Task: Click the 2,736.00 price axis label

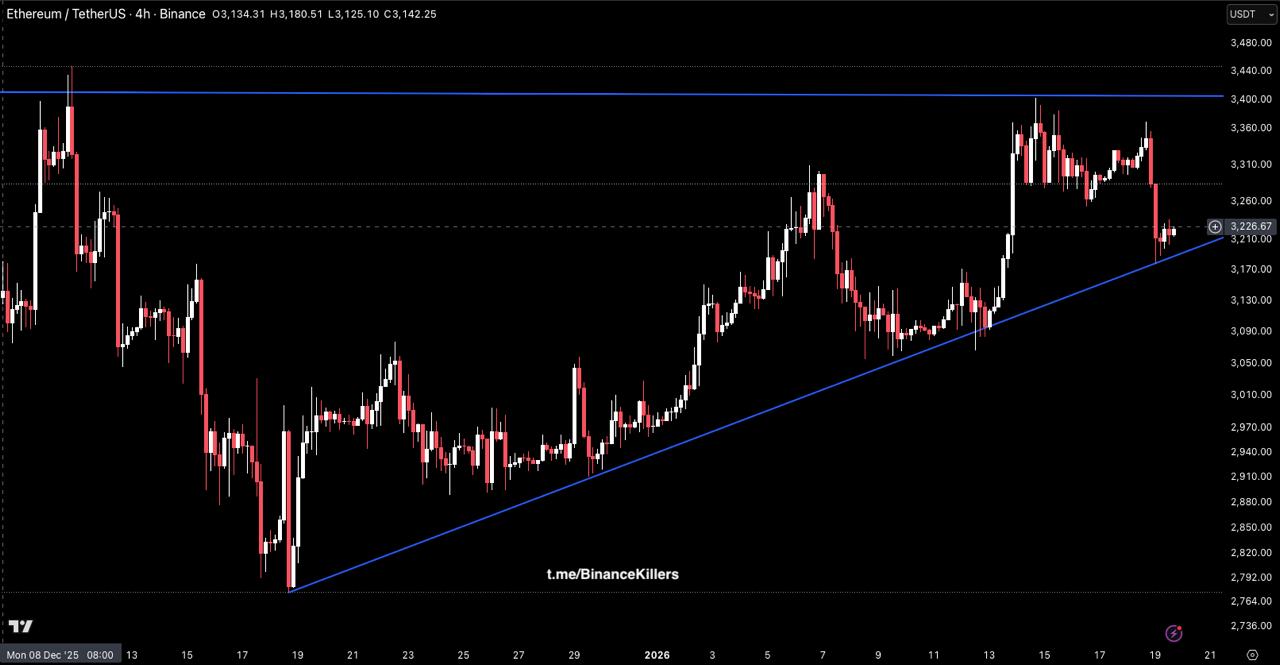Action: pos(1250,626)
